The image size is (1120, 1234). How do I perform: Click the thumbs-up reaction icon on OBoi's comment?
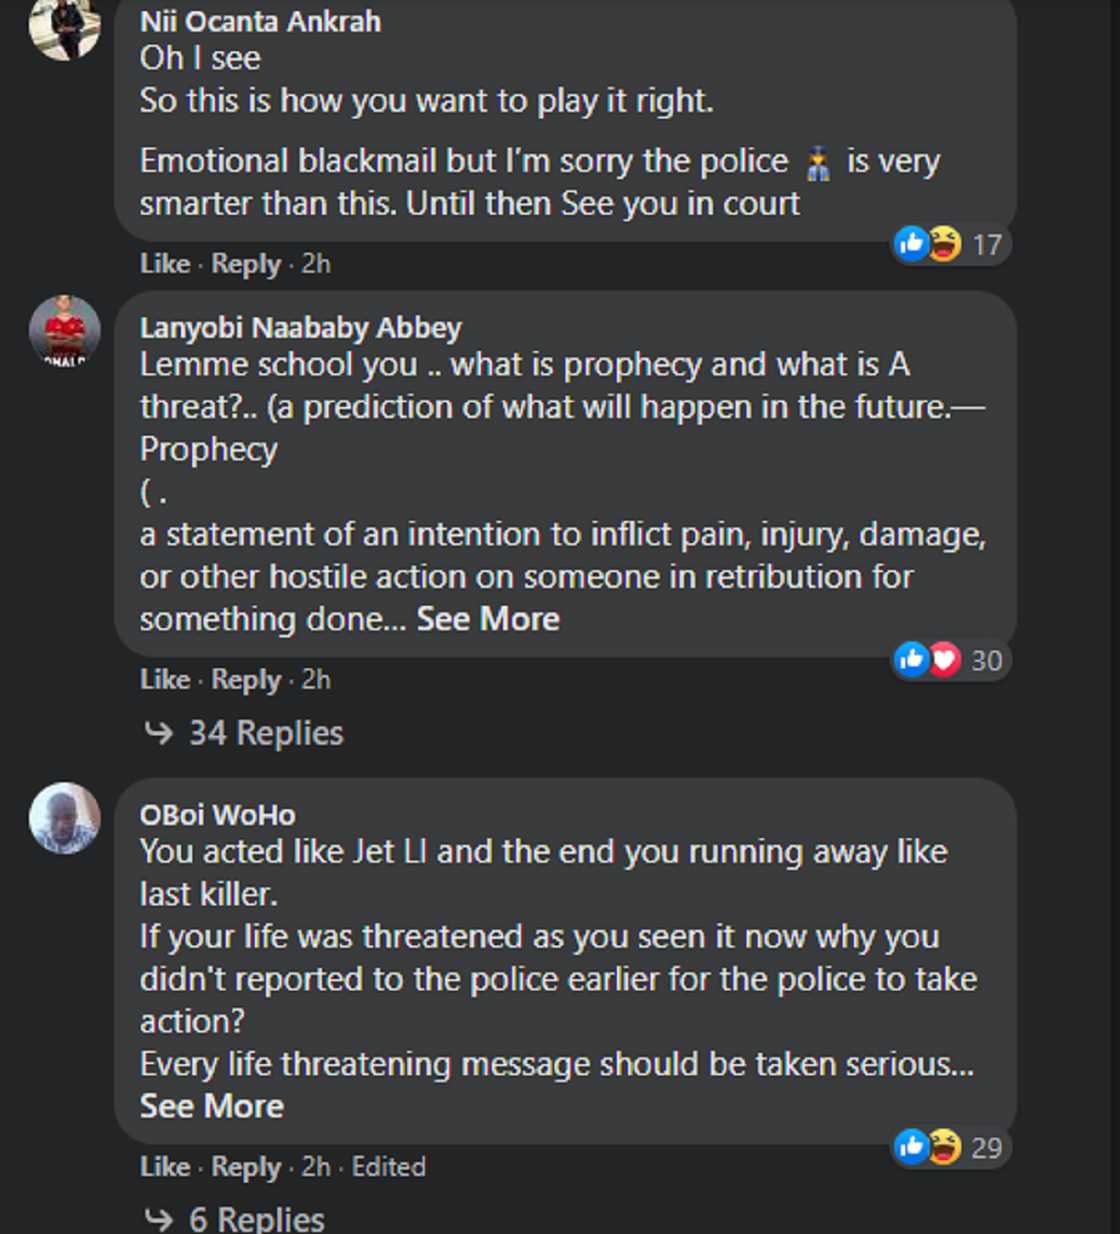click(x=911, y=1146)
